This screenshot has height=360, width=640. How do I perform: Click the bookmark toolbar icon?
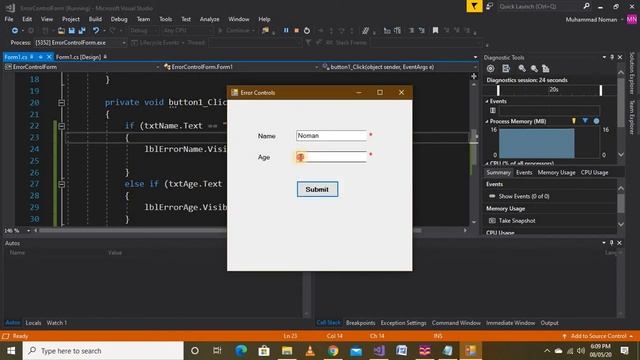point(436,31)
